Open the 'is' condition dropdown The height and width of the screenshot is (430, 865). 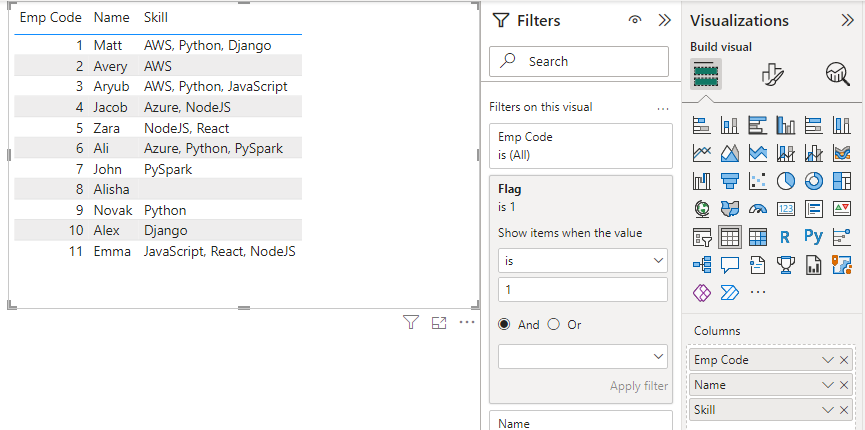coord(583,261)
